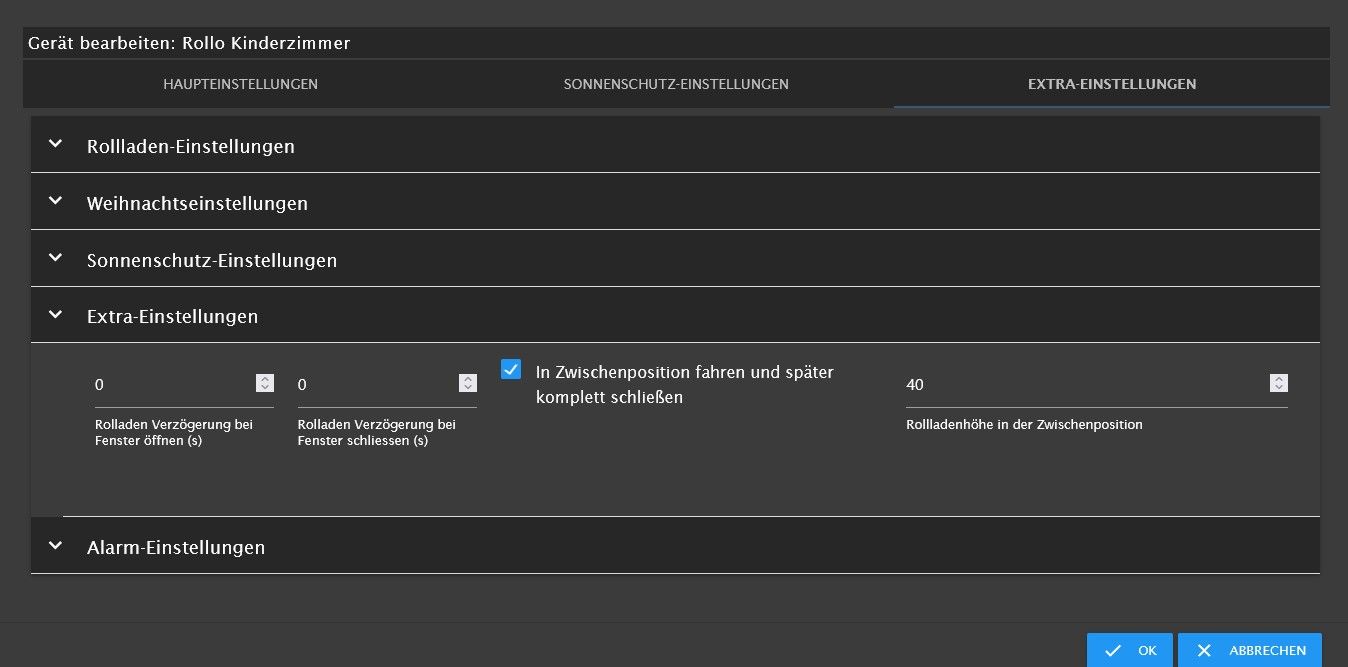Adjust Zwischenposition height with stepper

pos(1279,383)
